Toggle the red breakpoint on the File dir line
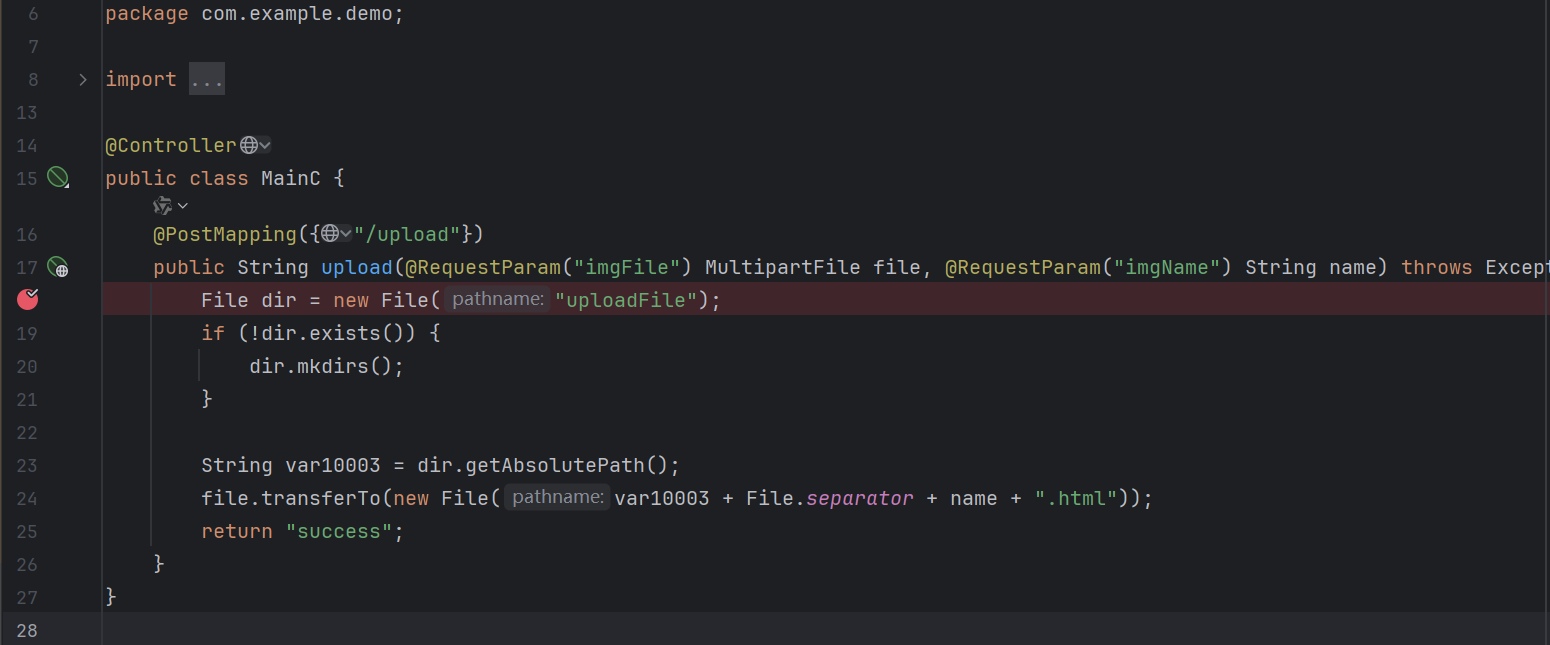The height and width of the screenshot is (645, 1550). (28, 299)
